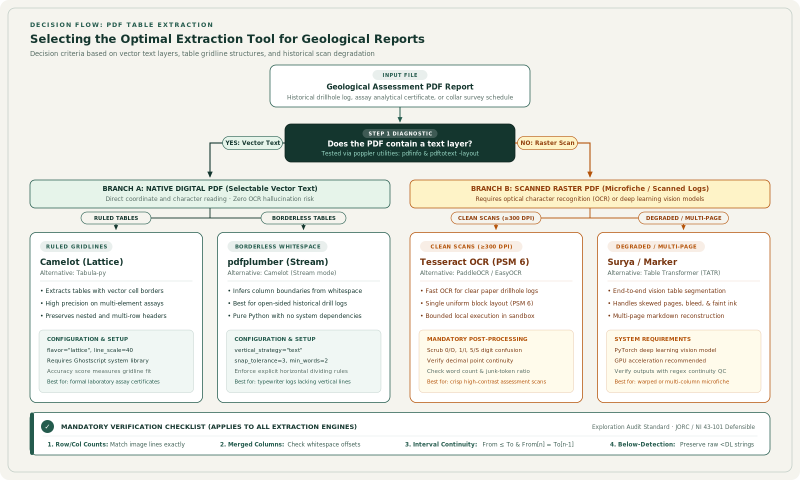Click checklist item '1. Row/Col Counts'
The height and width of the screenshot is (480, 800).
[x=77, y=444]
